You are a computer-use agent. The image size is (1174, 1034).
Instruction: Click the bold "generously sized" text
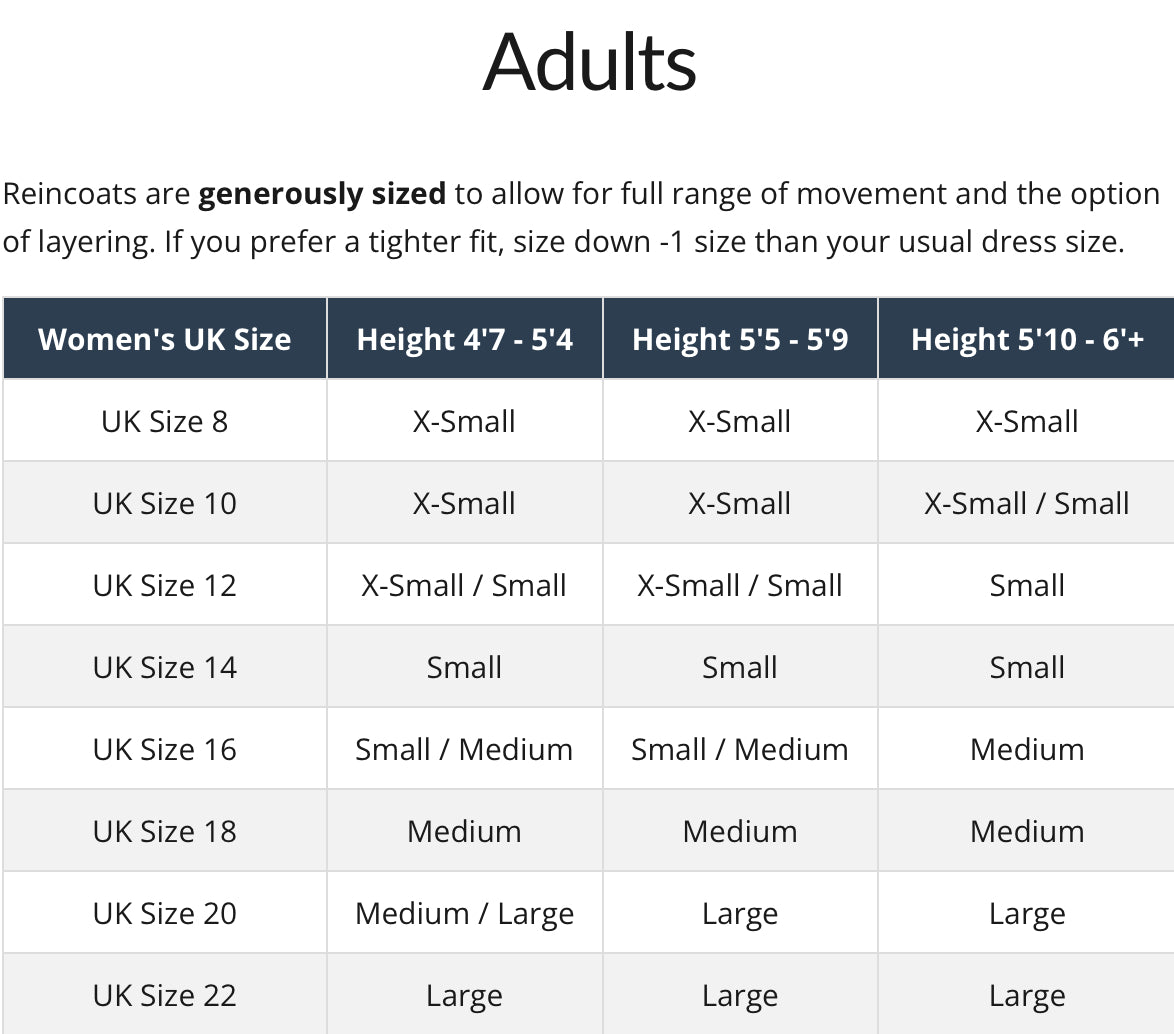pos(322,193)
